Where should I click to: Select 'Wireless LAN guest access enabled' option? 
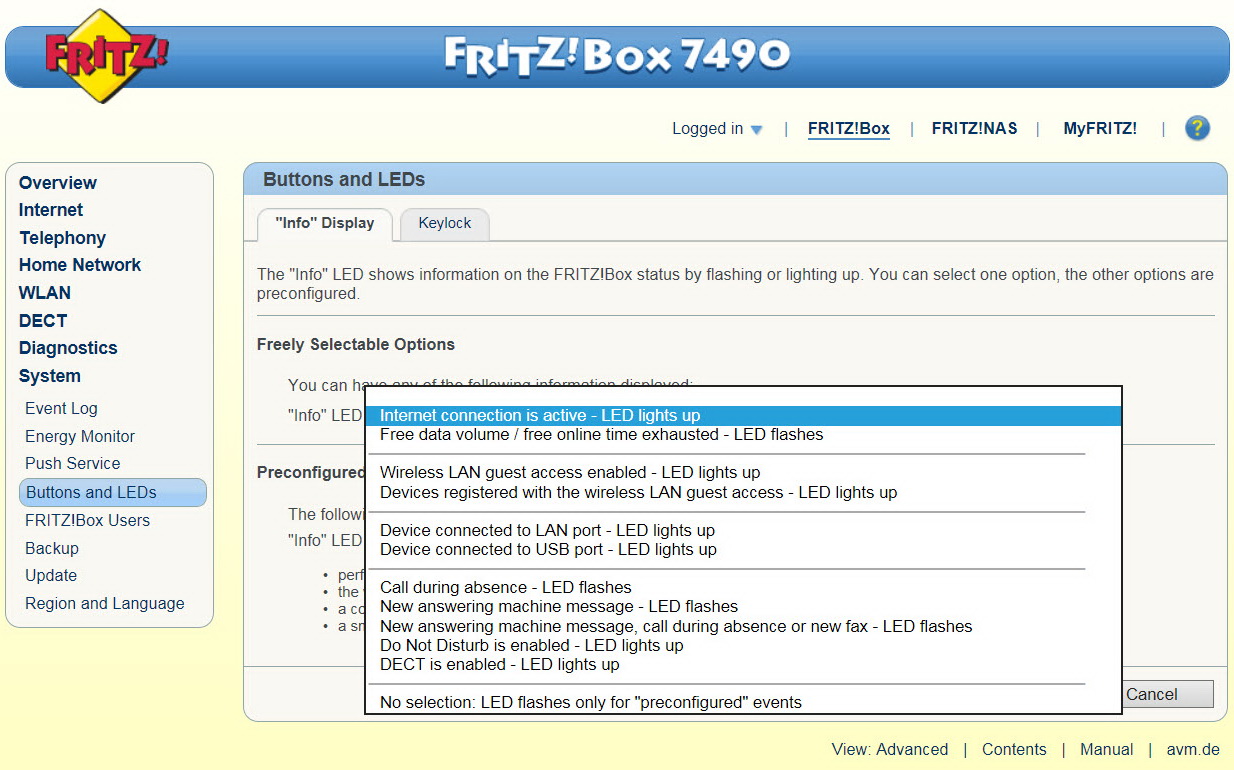(x=743, y=473)
